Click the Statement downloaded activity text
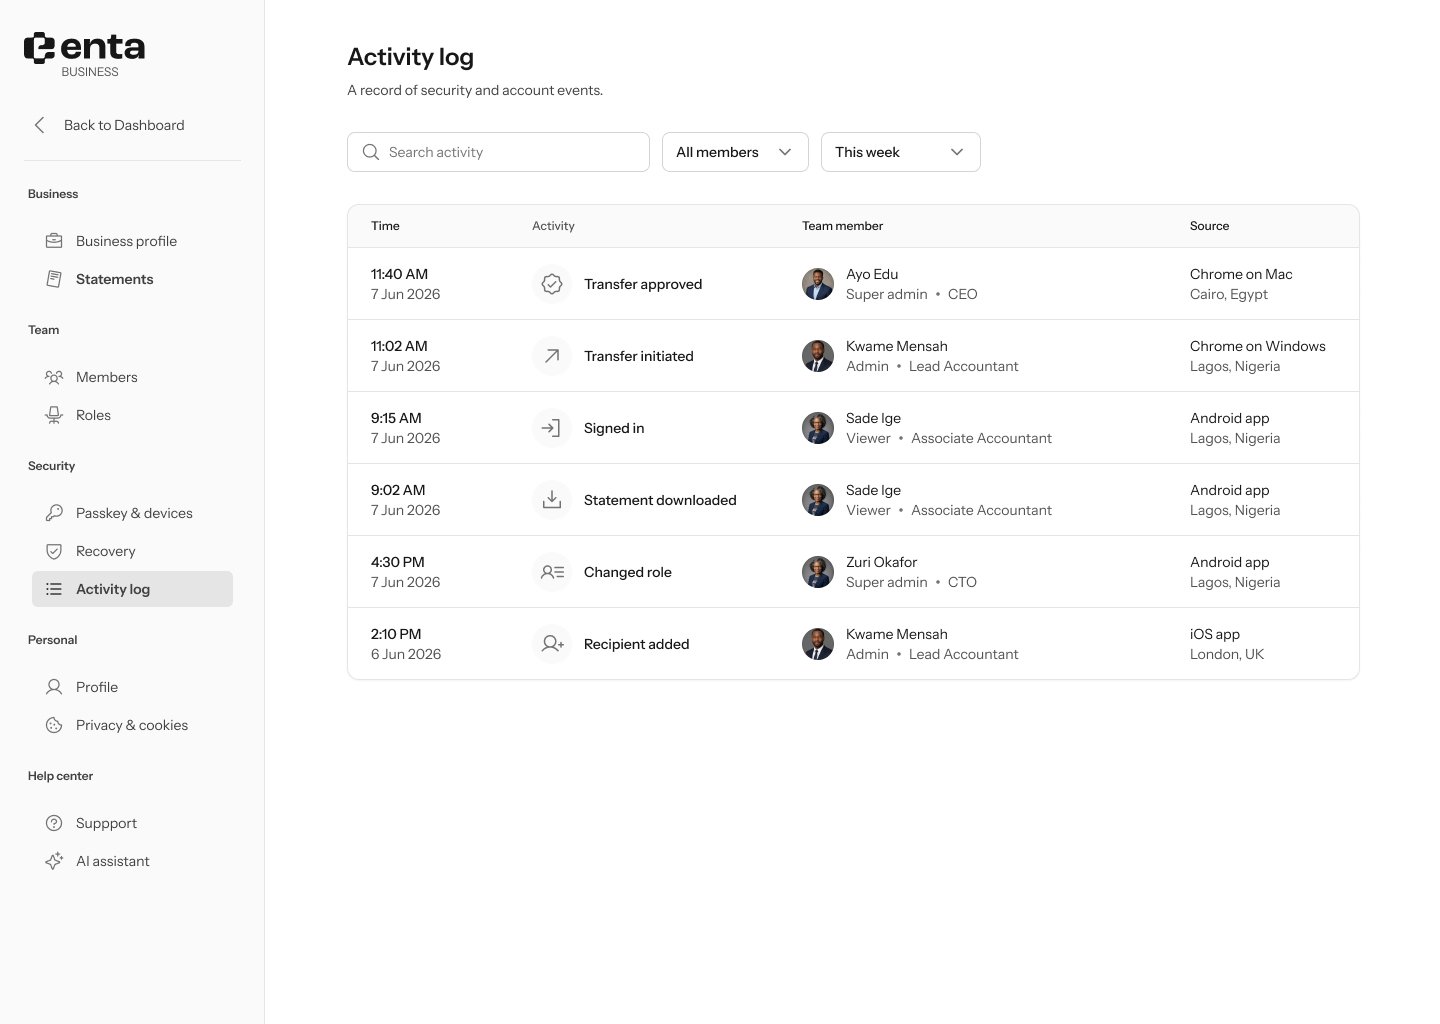The width and height of the screenshot is (1440, 1024). [x=660, y=500]
